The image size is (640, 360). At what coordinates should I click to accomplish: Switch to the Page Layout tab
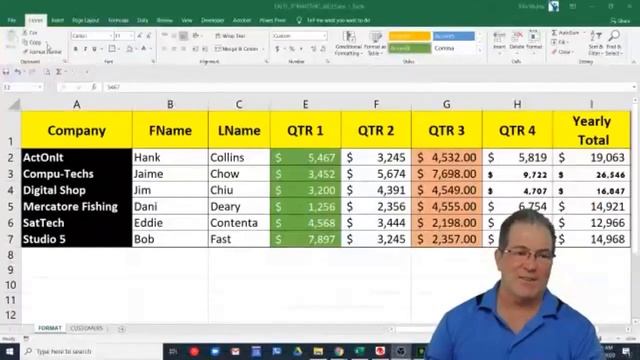[x=86, y=20]
